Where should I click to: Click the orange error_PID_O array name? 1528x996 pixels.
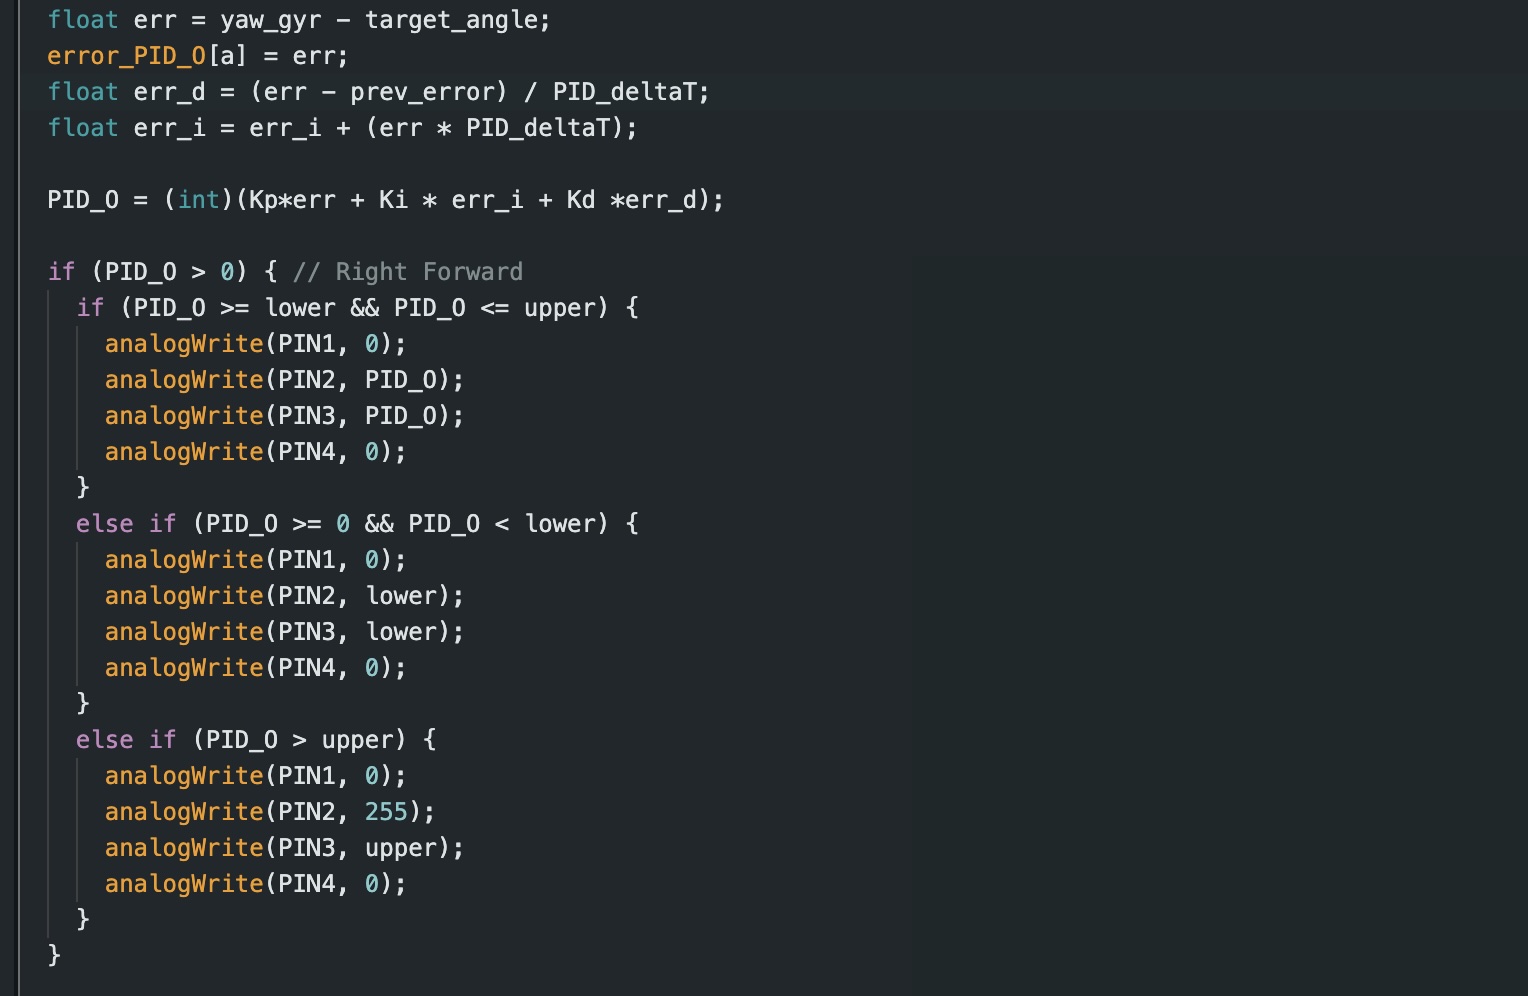click(126, 56)
